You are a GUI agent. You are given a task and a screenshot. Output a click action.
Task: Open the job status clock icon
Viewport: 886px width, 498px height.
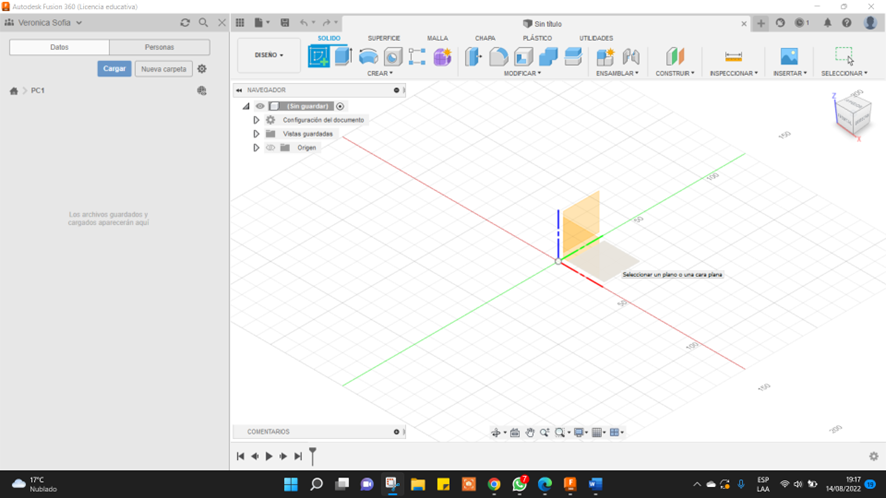pos(800,23)
